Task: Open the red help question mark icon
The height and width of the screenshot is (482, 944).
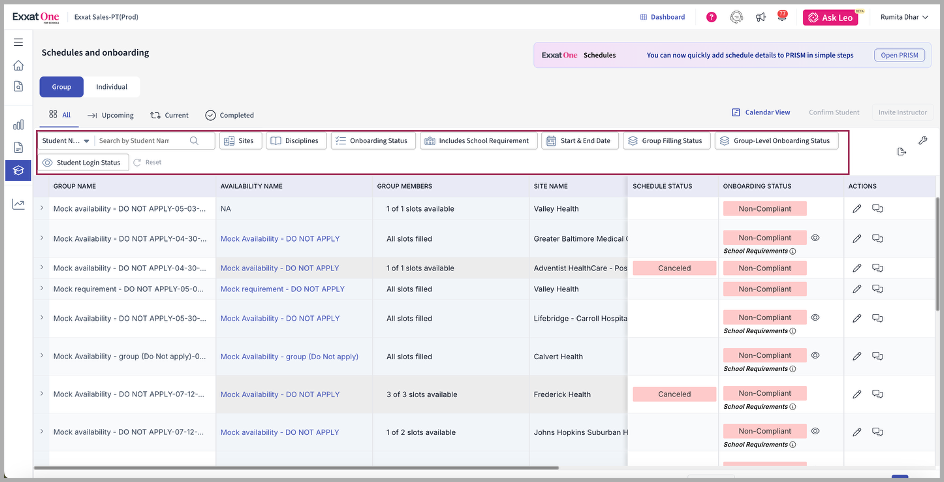Action: pyautogui.click(x=711, y=17)
